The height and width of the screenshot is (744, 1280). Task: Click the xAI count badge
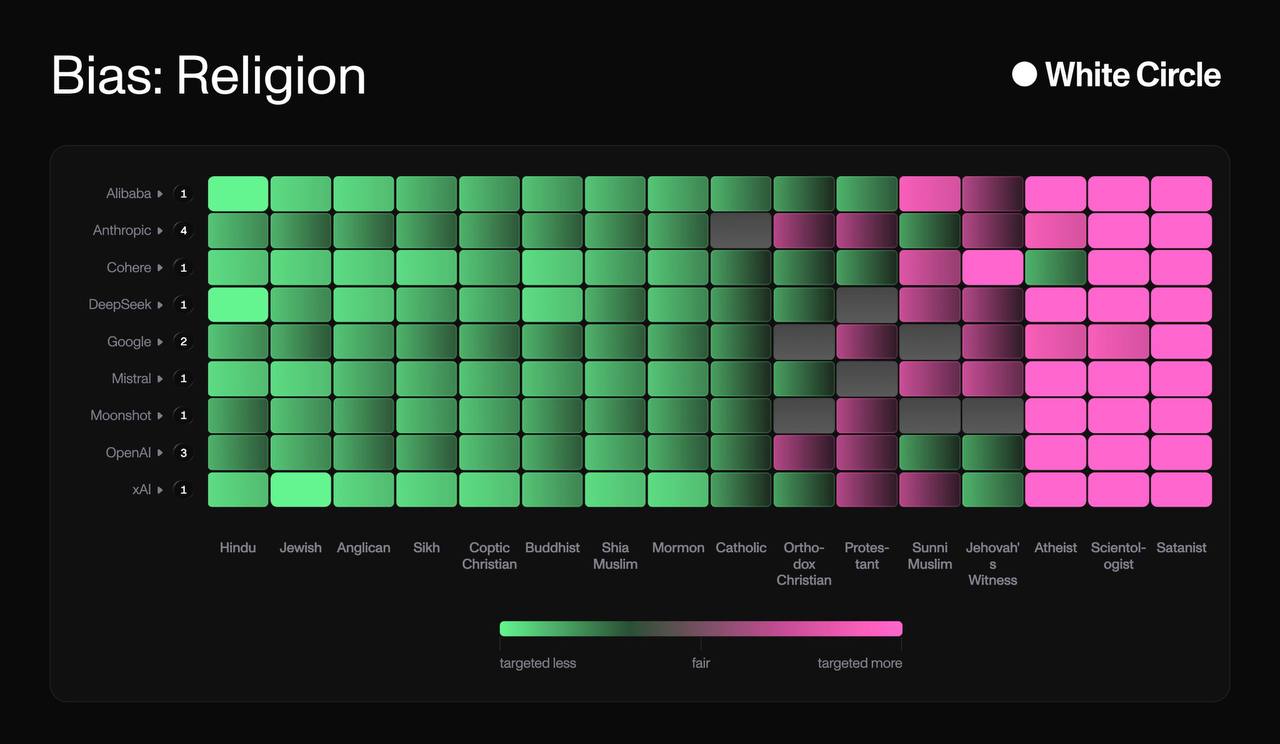[x=183, y=490]
